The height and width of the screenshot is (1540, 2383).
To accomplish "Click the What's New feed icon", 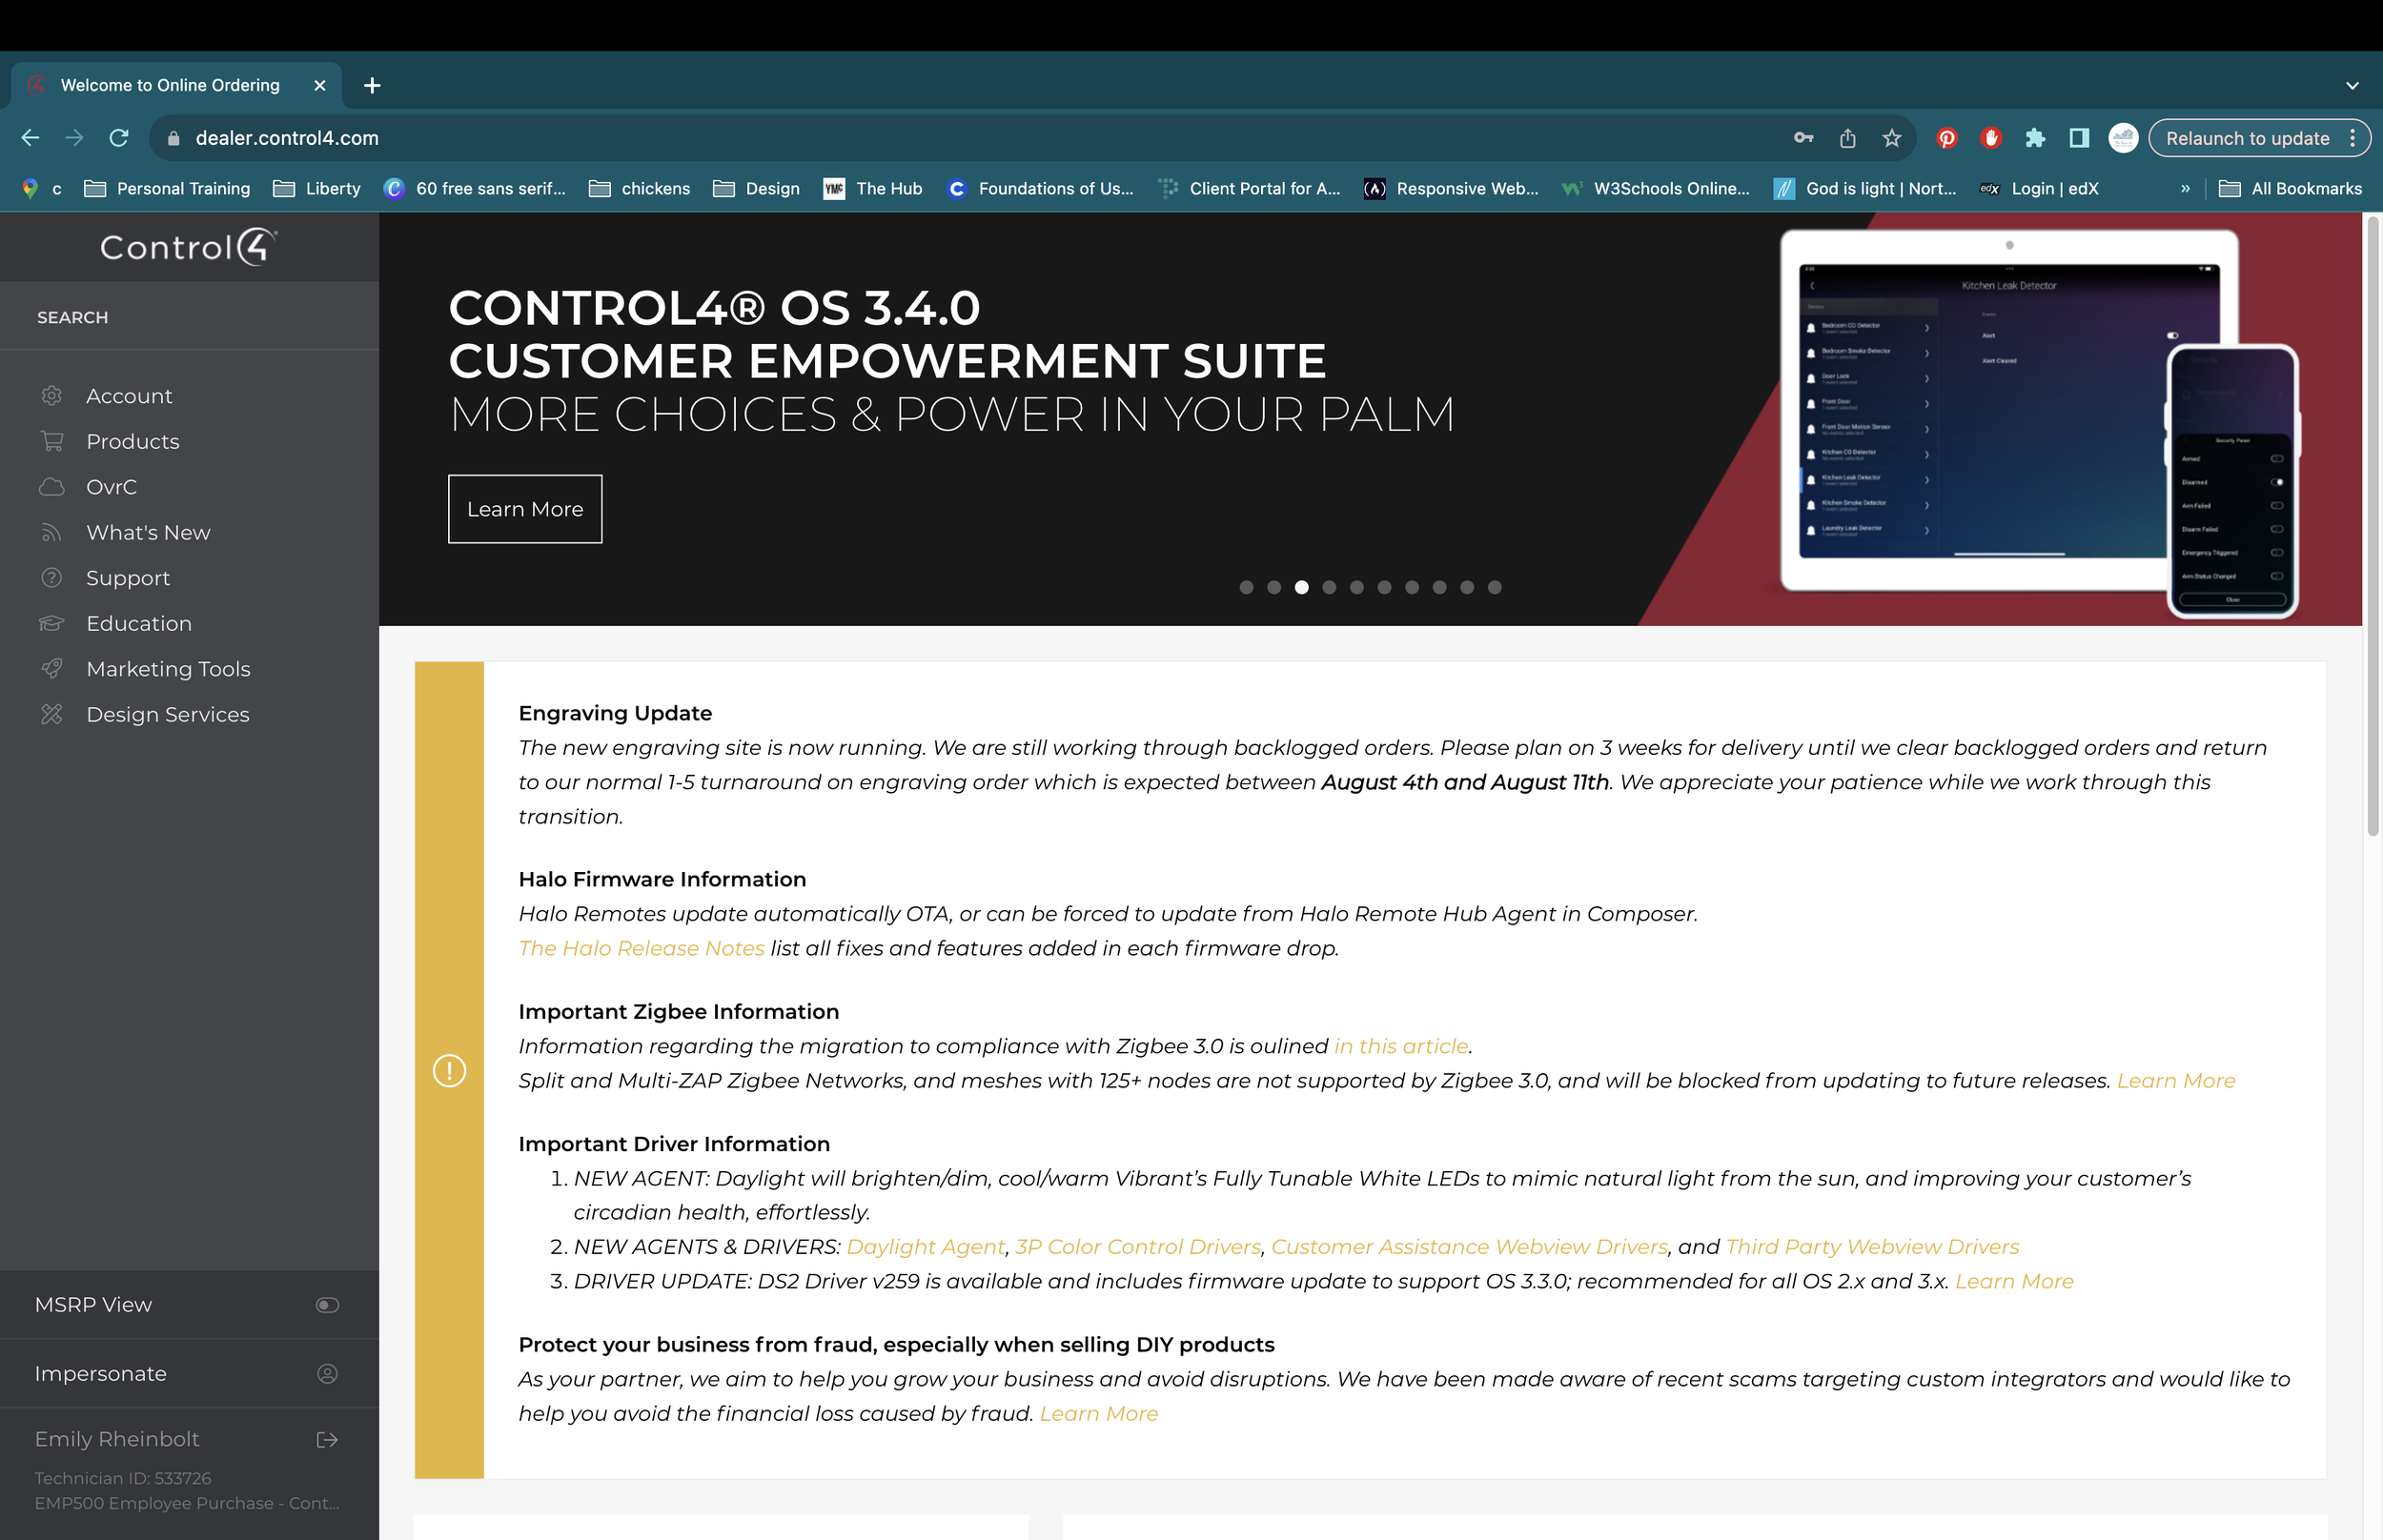I will coord(52,533).
